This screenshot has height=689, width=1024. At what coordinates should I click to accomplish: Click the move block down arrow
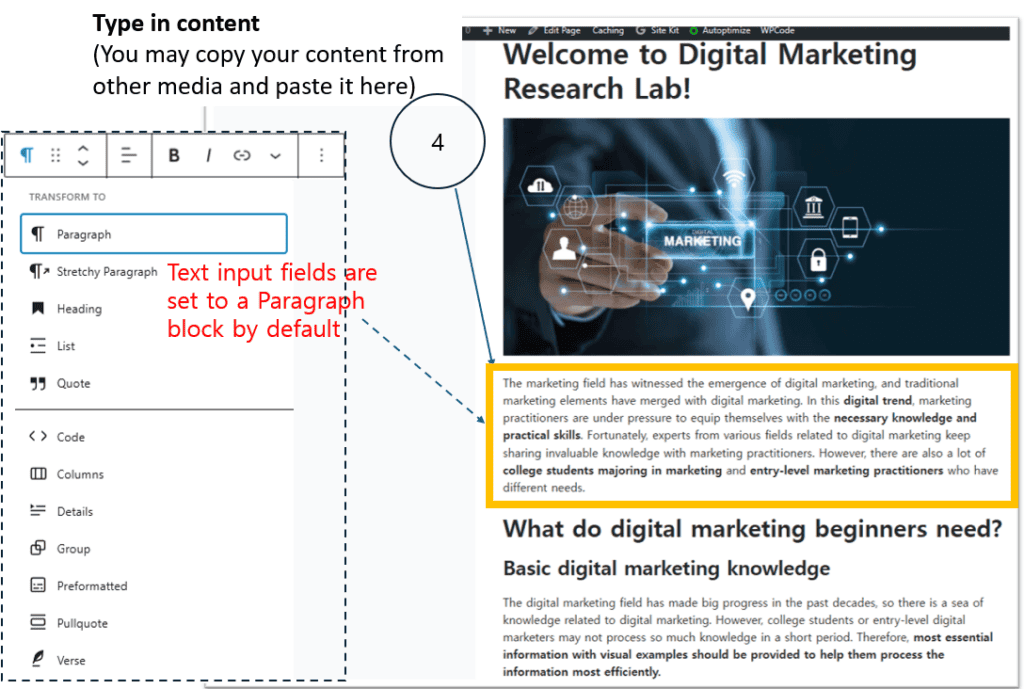click(83, 163)
